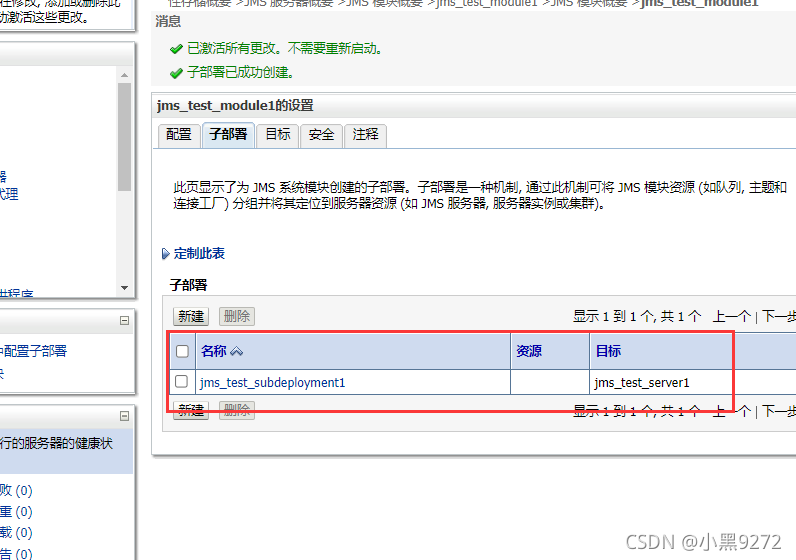Click the sort arrow icon beside 名称
The width and height of the screenshot is (796, 560).
click(x=237, y=351)
